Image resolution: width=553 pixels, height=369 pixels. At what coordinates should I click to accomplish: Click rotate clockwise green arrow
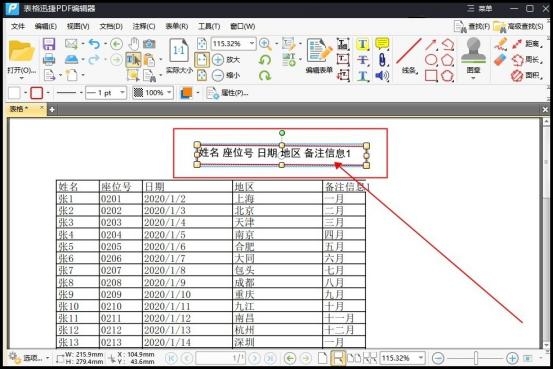[265, 75]
